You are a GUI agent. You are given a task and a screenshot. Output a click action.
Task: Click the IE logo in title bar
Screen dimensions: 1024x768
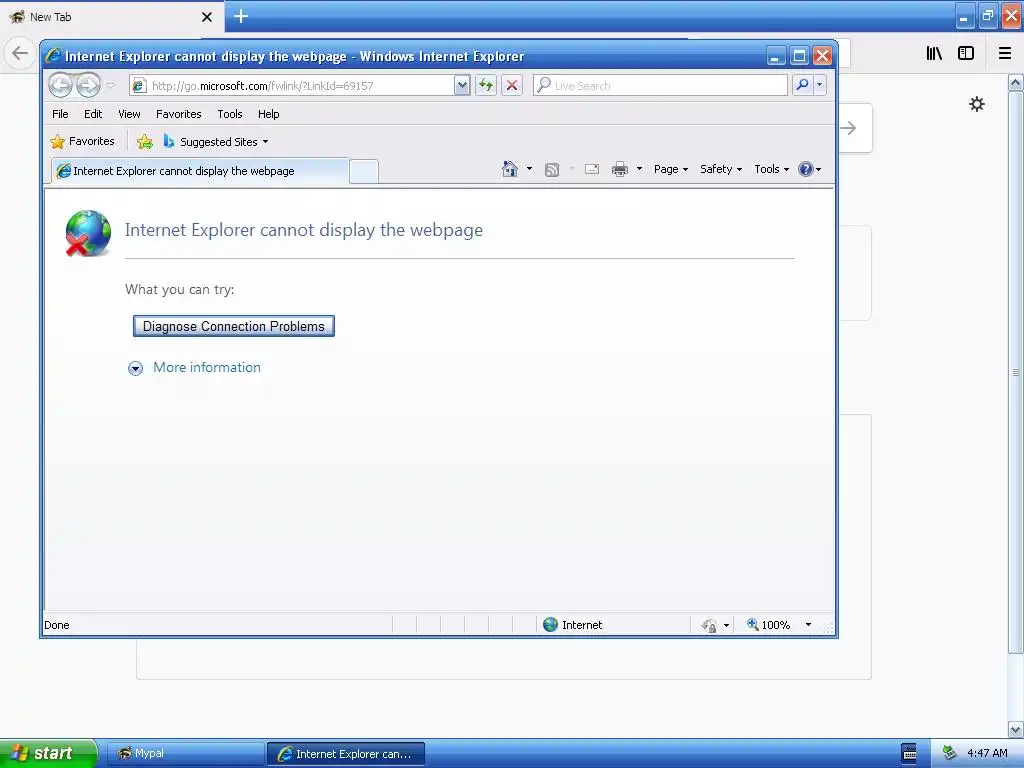point(53,56)
